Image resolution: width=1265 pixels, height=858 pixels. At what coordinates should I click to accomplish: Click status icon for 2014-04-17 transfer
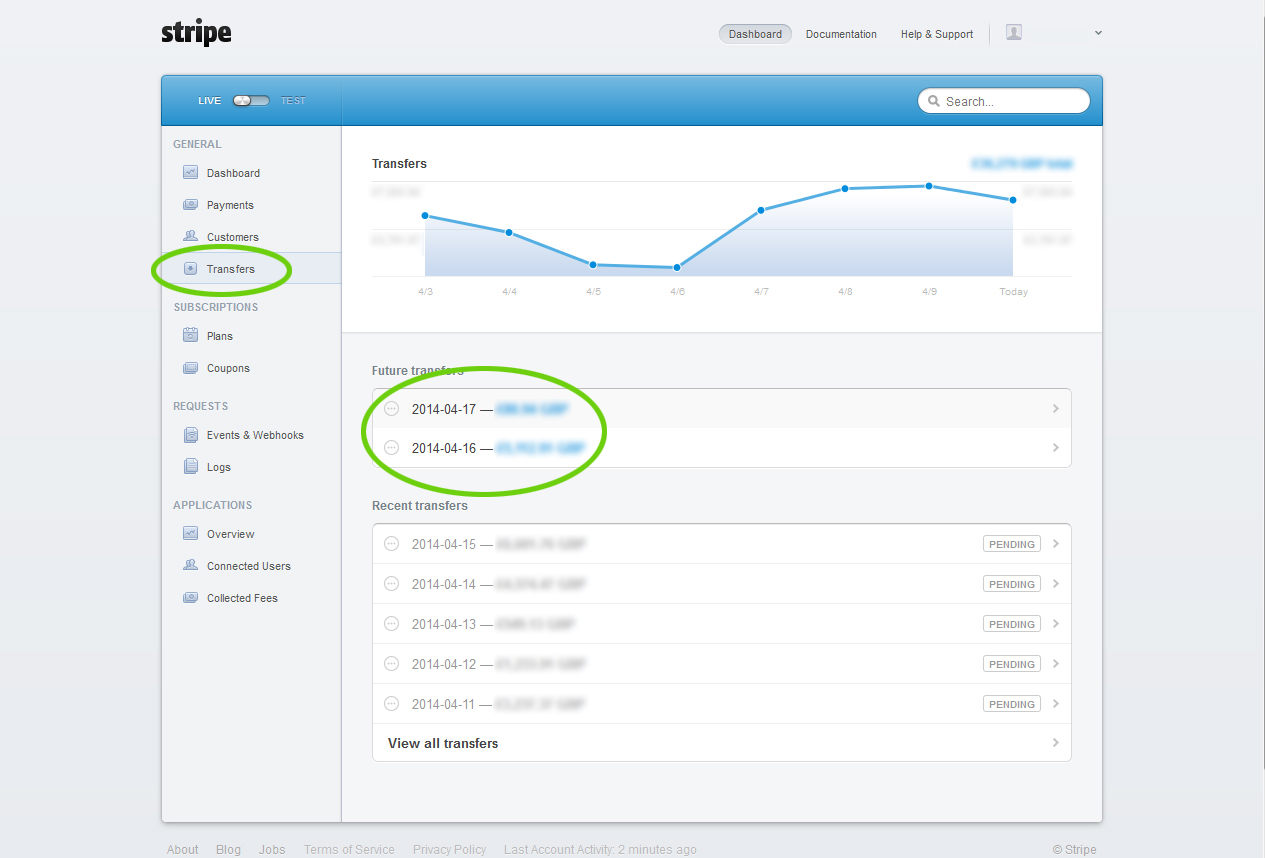[392, 408]
